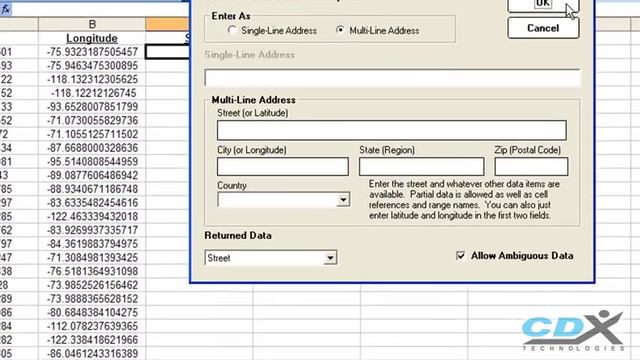Select cell with -87.6688000328636

click(x=92, y=148)
